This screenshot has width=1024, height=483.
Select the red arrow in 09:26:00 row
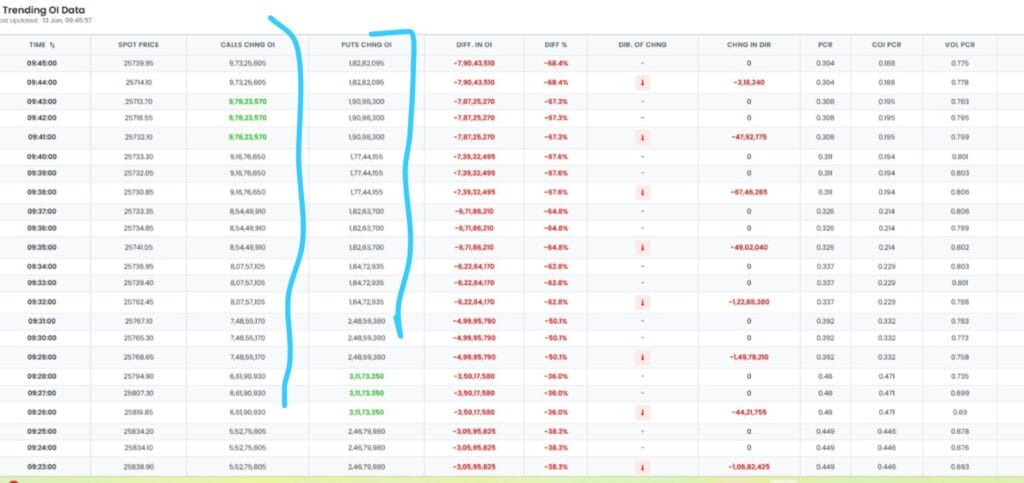pos(641,412)
